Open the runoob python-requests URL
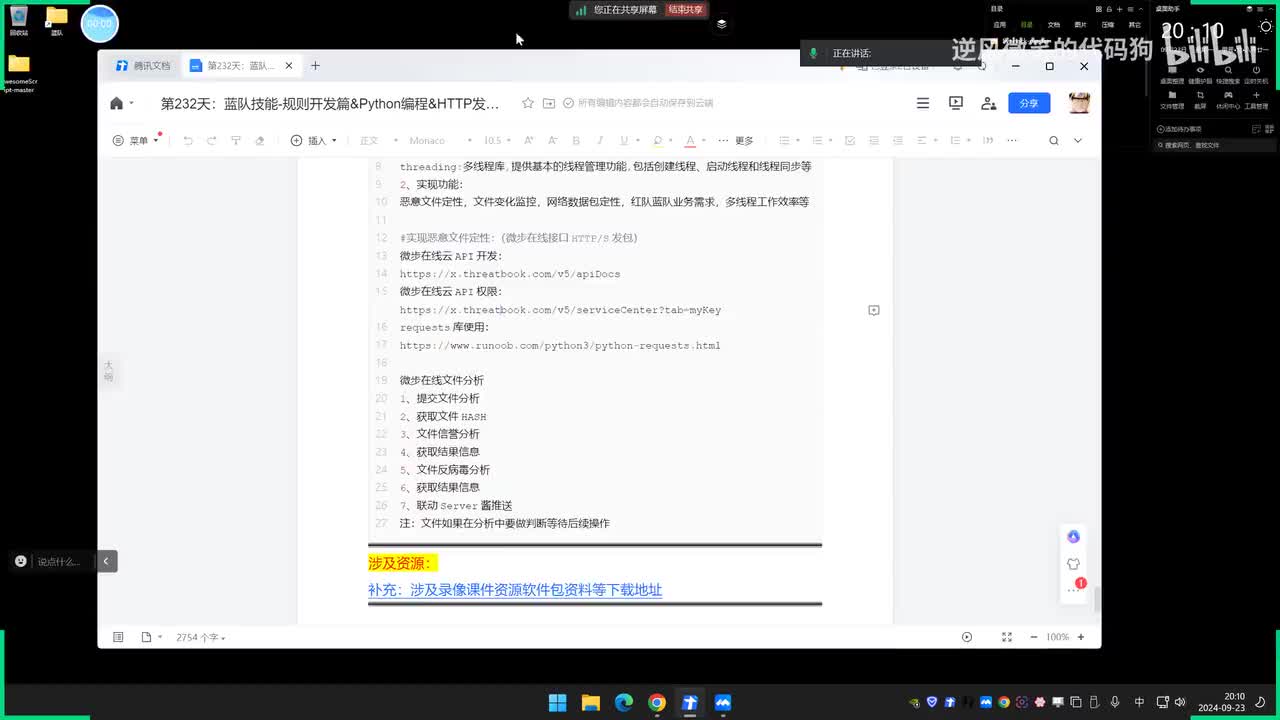This screenshot has height=720, width=1280. tap(560, 346)
